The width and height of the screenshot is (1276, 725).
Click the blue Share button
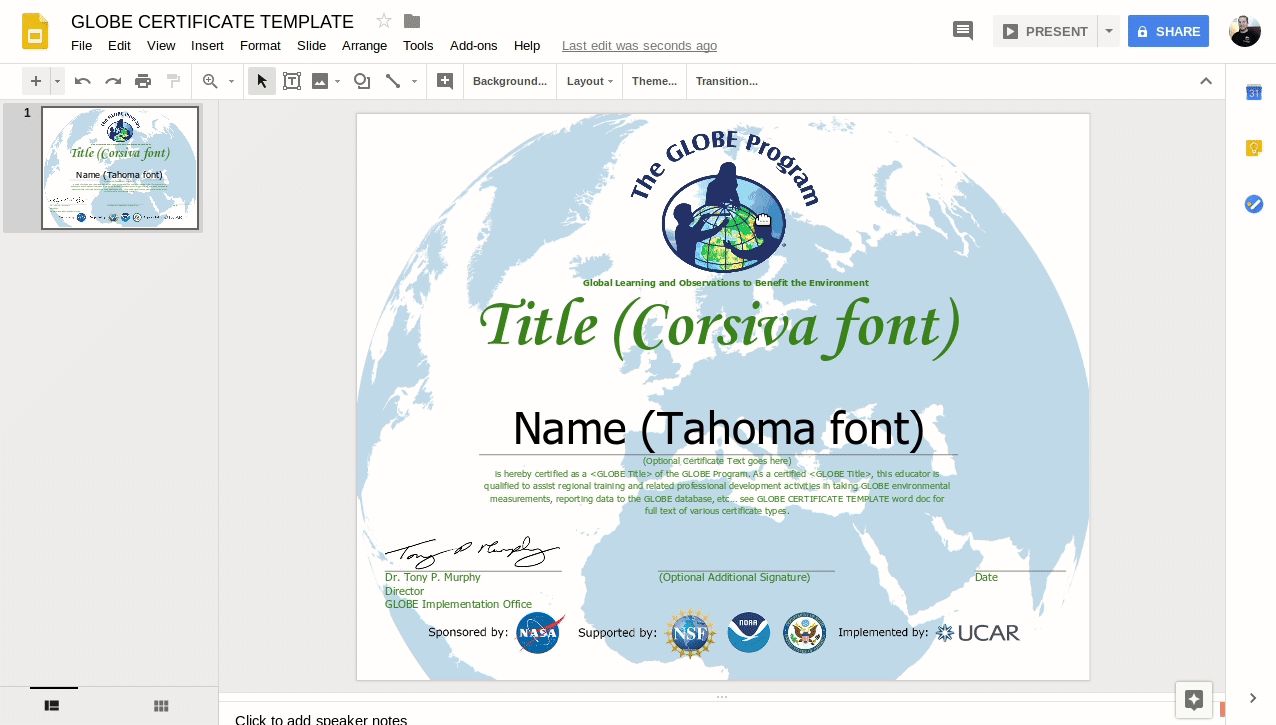[x=1168, y=31]
